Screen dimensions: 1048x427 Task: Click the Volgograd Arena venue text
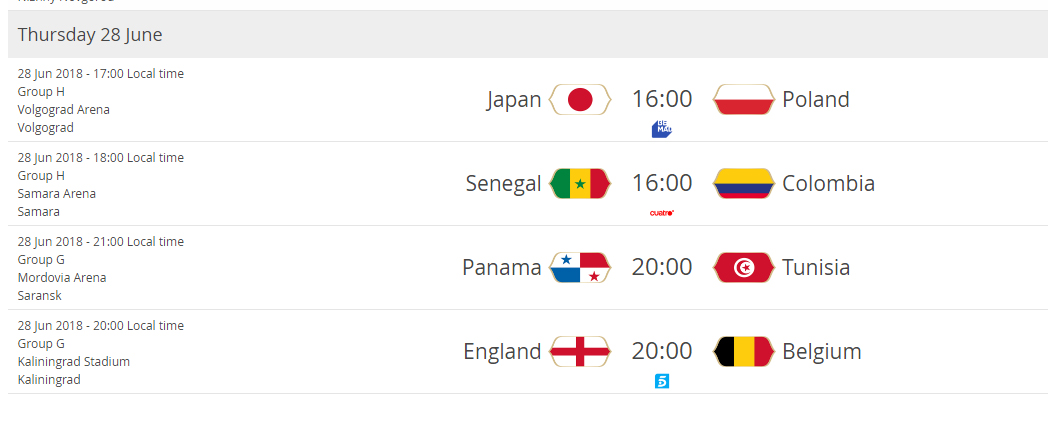(x=63, y=110)
